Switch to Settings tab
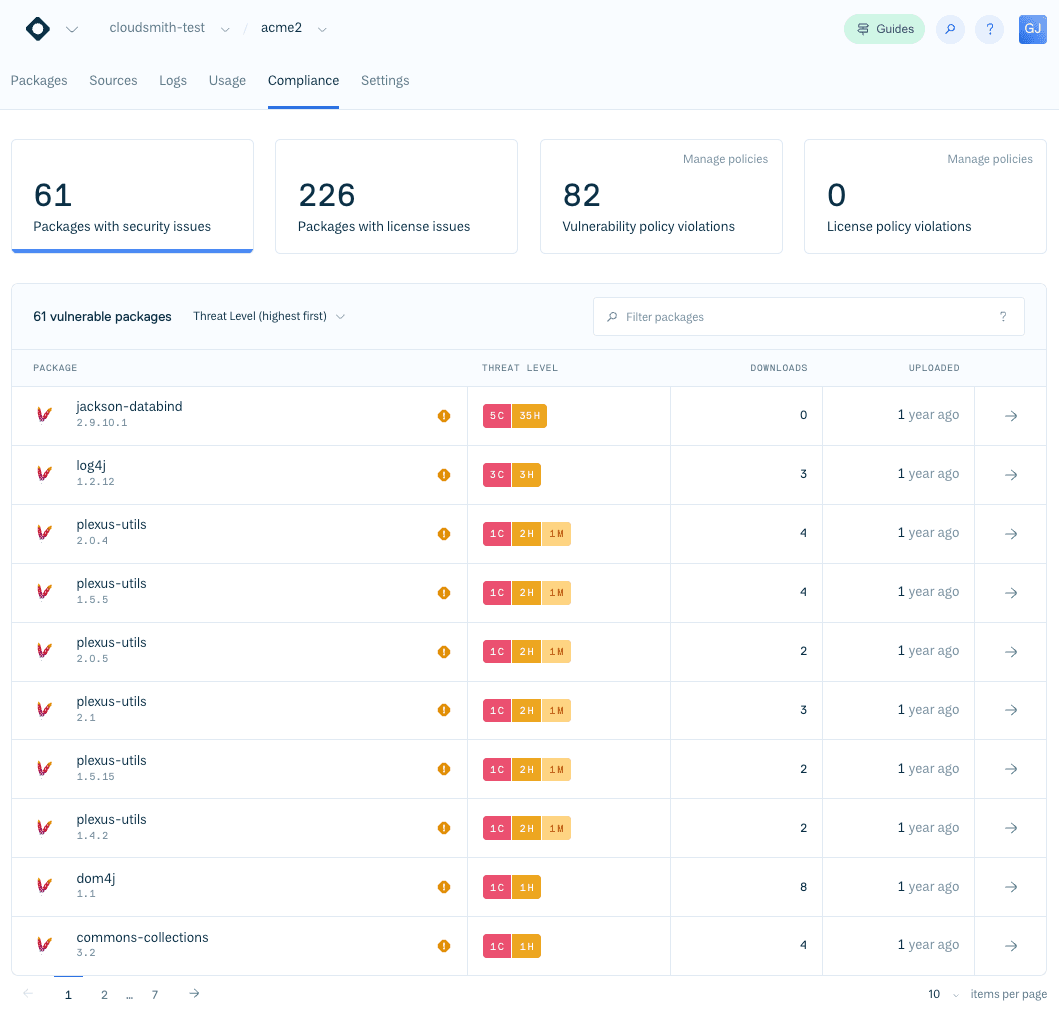The height and width of the screenshot is (1011, 1059). [385, 80]
